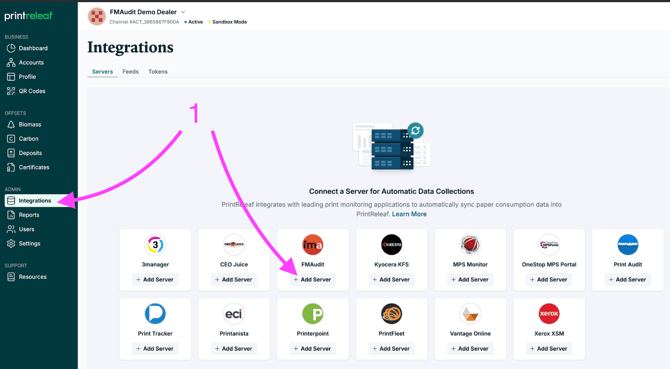Select the Integrations database icon
Screen dimensions: 670x369
pos(11,201)
